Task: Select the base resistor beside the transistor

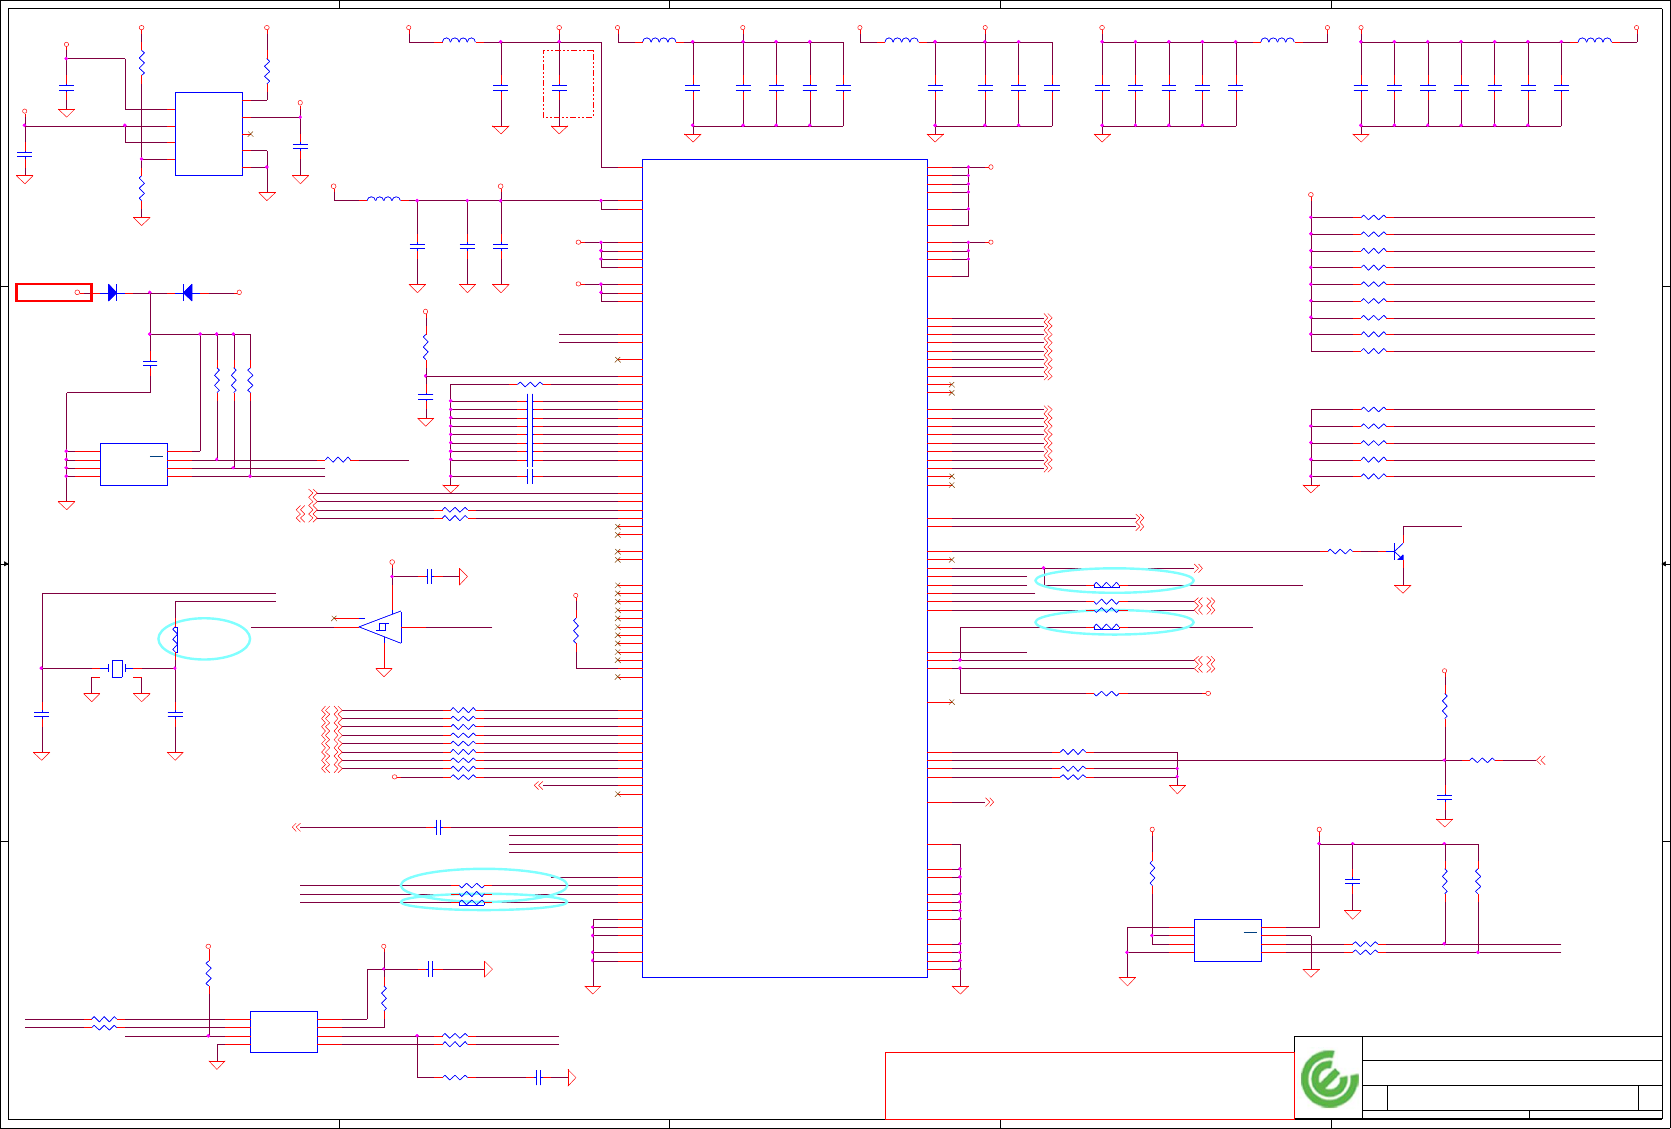Action: (1340, 551)
